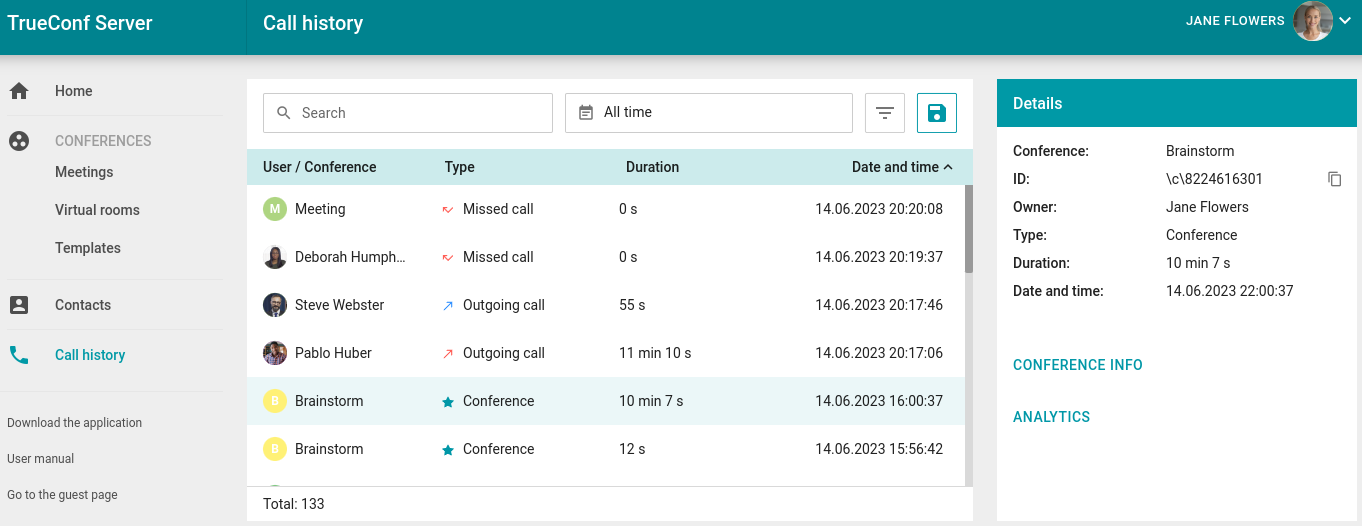Click Deborah Humph… avatar picture

click(x=275, y=257)
